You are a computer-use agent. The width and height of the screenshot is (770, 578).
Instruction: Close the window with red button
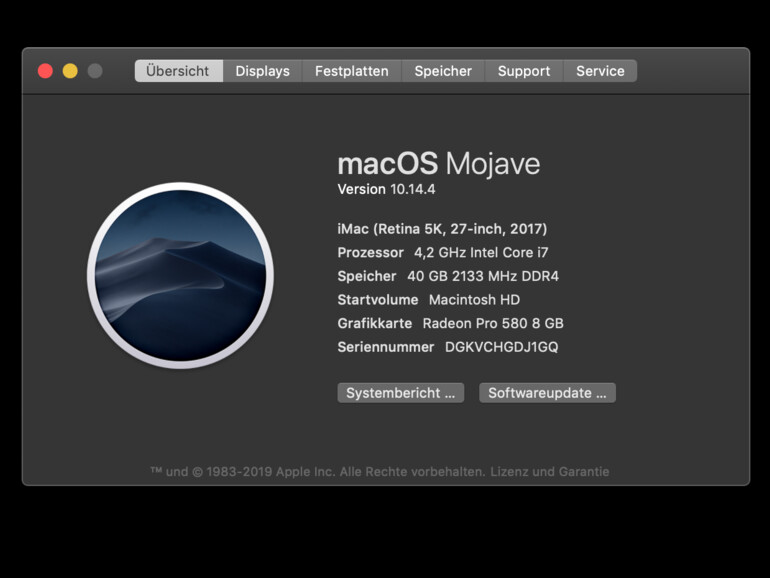(x=45, y=71)
